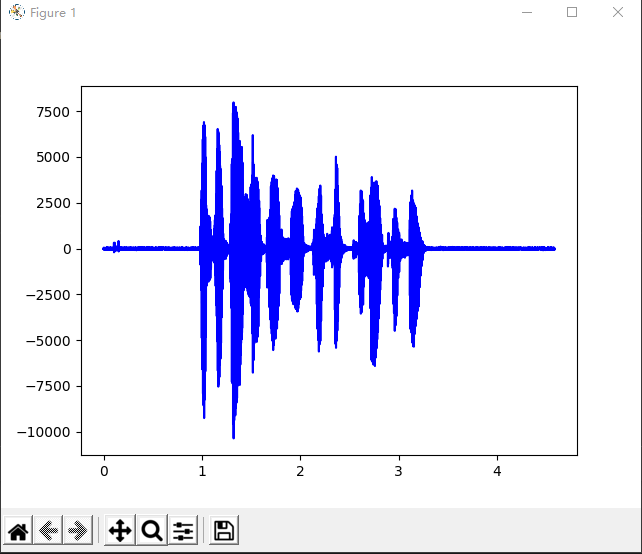
Task: Click the x-axis tick label 3
Action: pos(399,472)
